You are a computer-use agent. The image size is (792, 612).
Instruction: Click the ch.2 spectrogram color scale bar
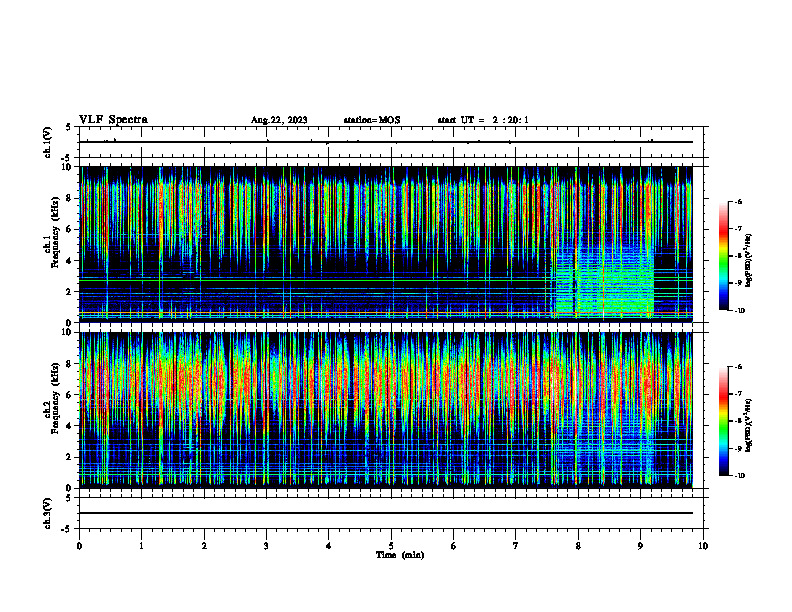[723, 421]
